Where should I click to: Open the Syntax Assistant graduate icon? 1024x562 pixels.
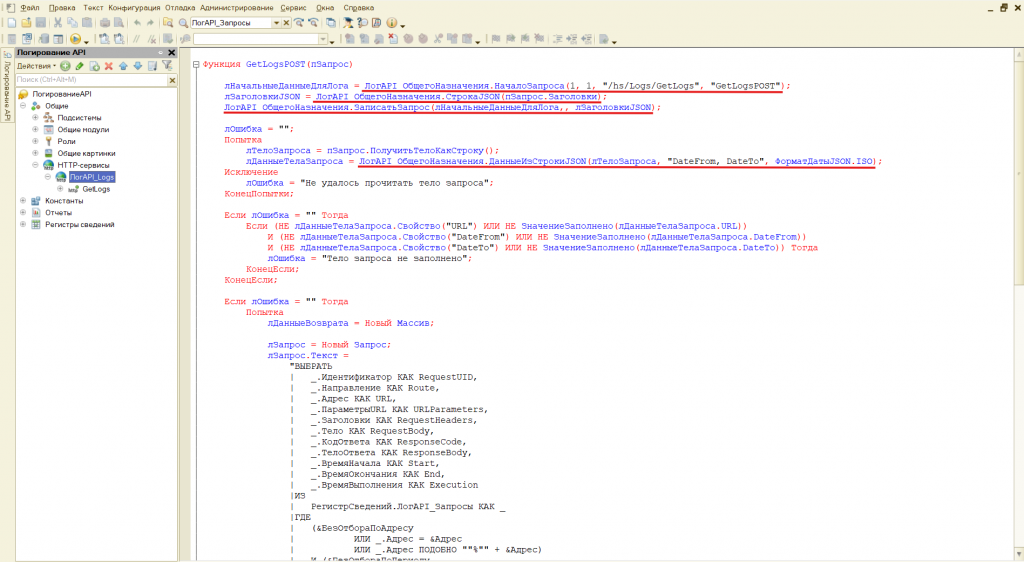click(x=348, y=23)
